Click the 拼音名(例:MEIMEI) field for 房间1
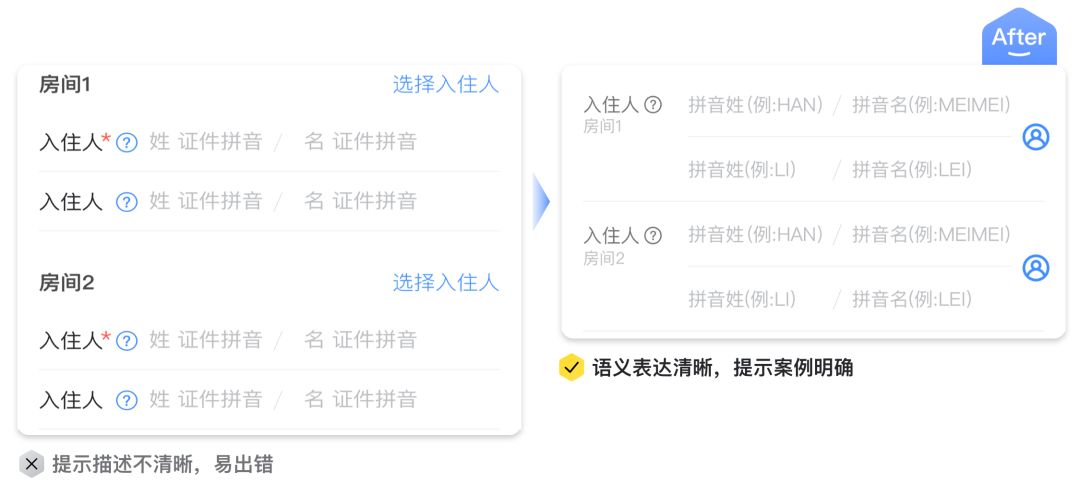 pos(931,105)
